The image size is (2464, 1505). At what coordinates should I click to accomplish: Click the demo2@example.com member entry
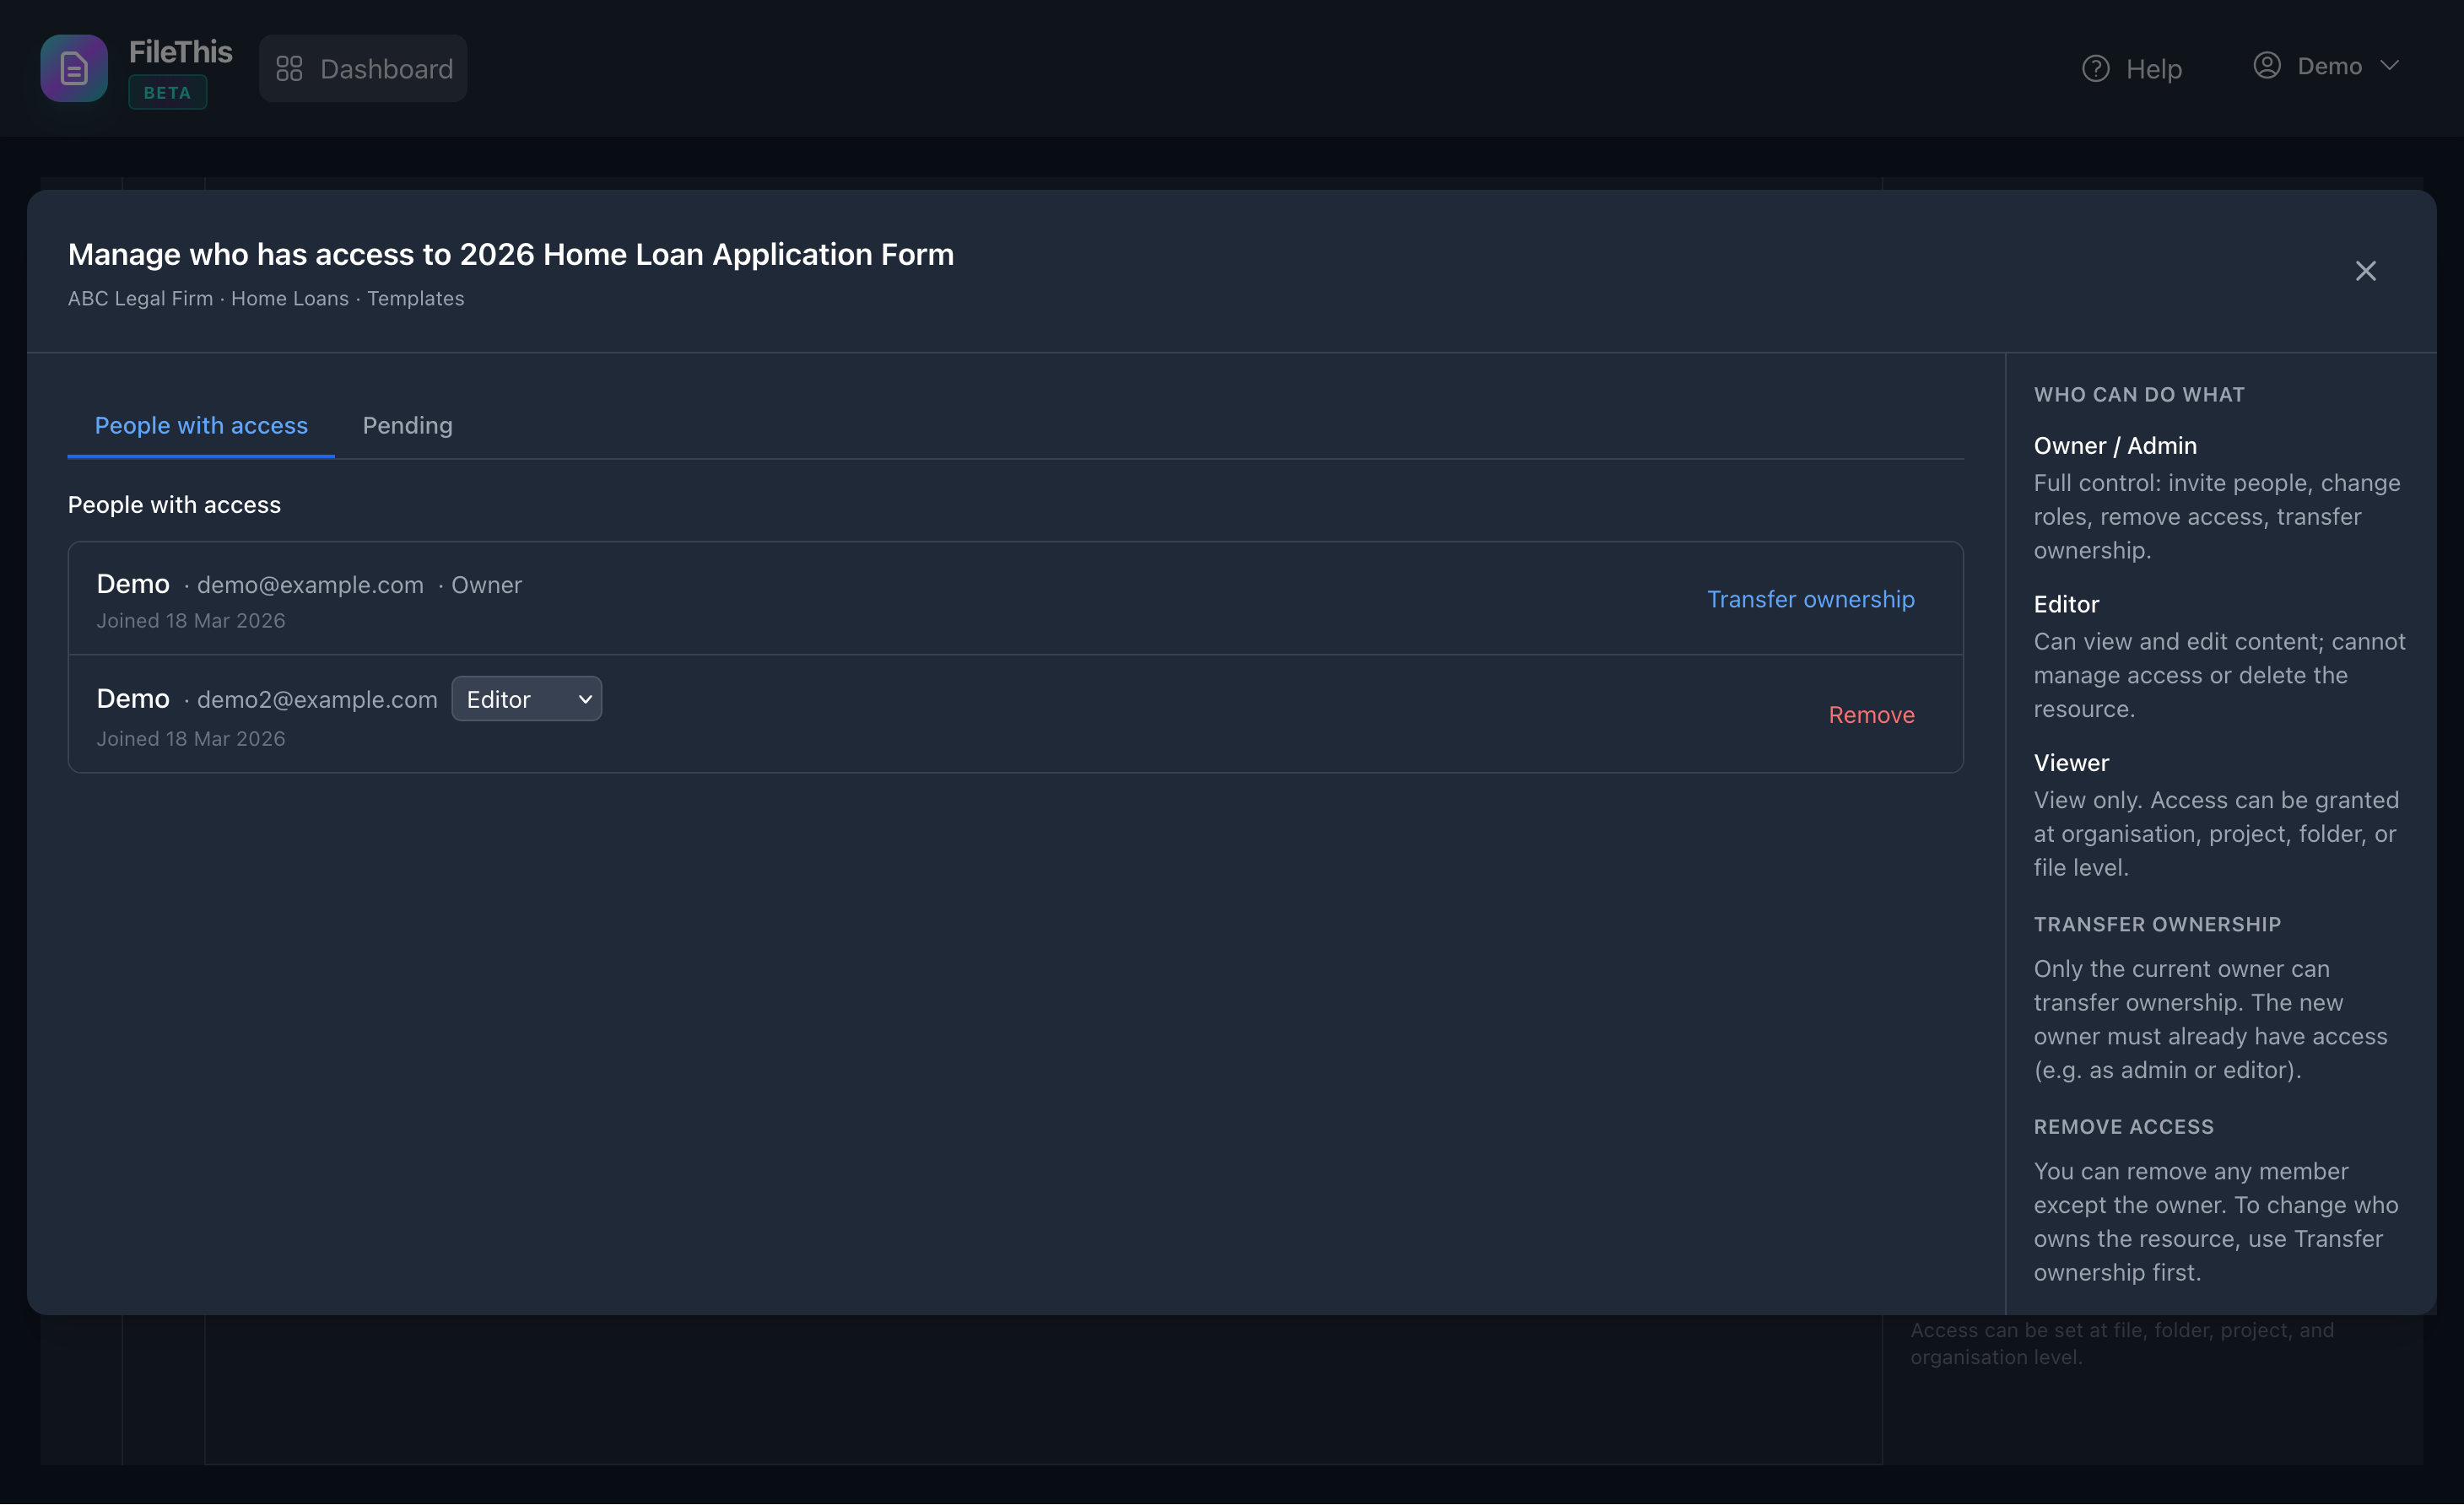(316, 699)
